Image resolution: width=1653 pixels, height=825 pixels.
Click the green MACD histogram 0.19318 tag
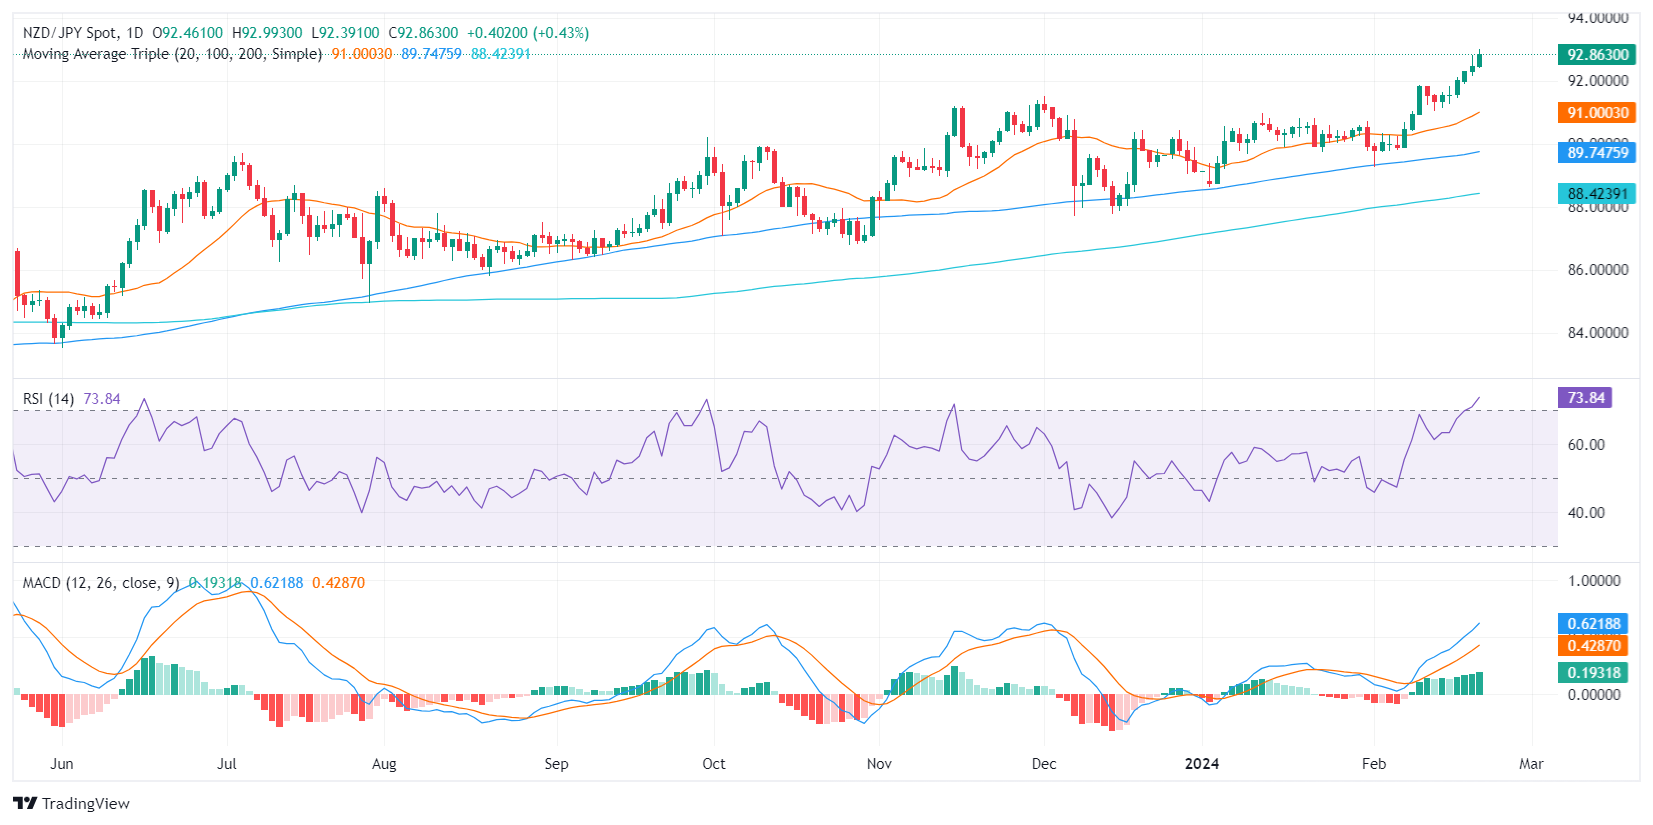pyautogui.click(x=1593, y=673)
